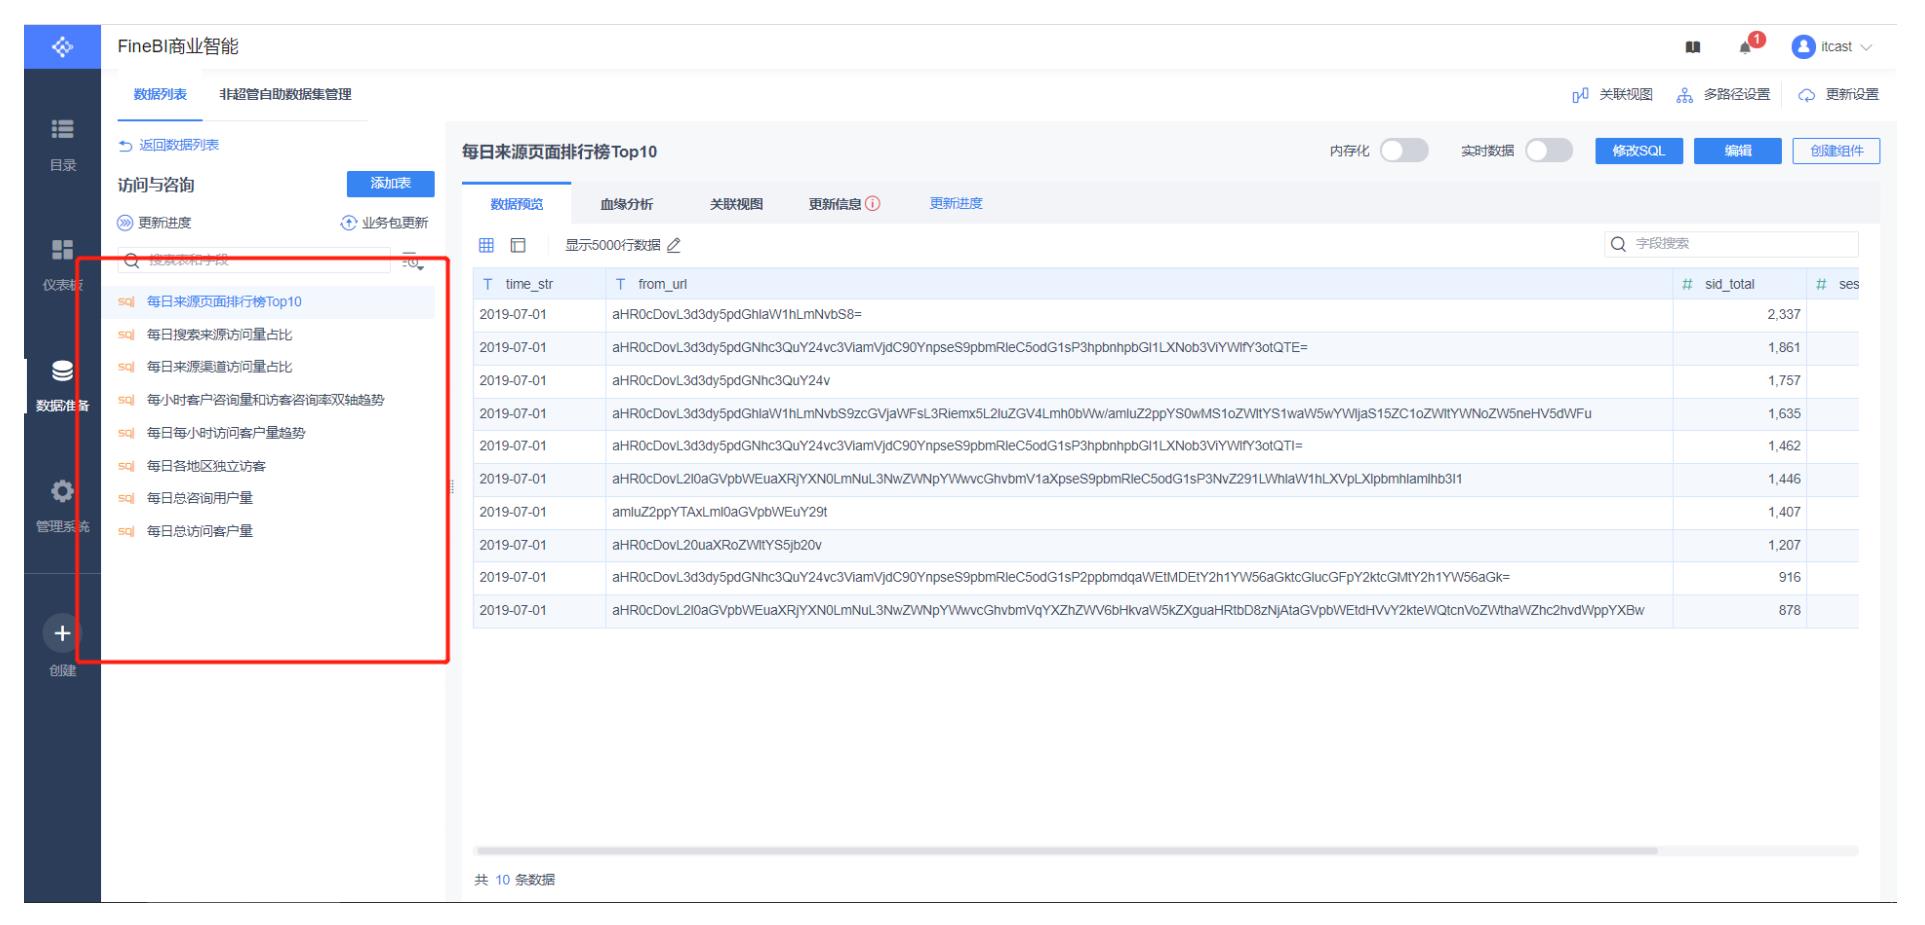Open the 关联视图 tab under table title
Viewport: 1925px width, 925px height.
coord(736,204)
